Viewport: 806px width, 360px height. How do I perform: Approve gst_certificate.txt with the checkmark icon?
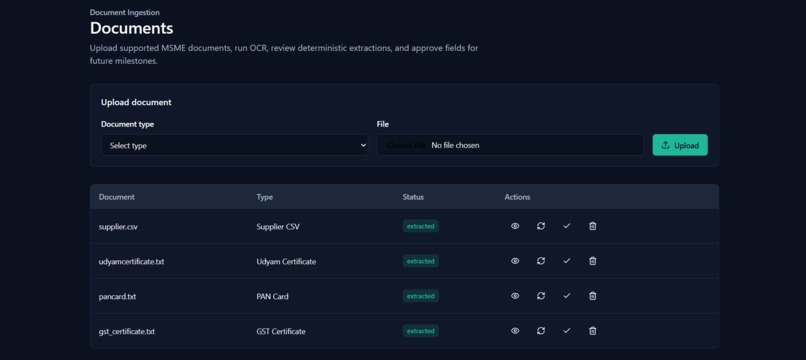(x=566, y=331)
